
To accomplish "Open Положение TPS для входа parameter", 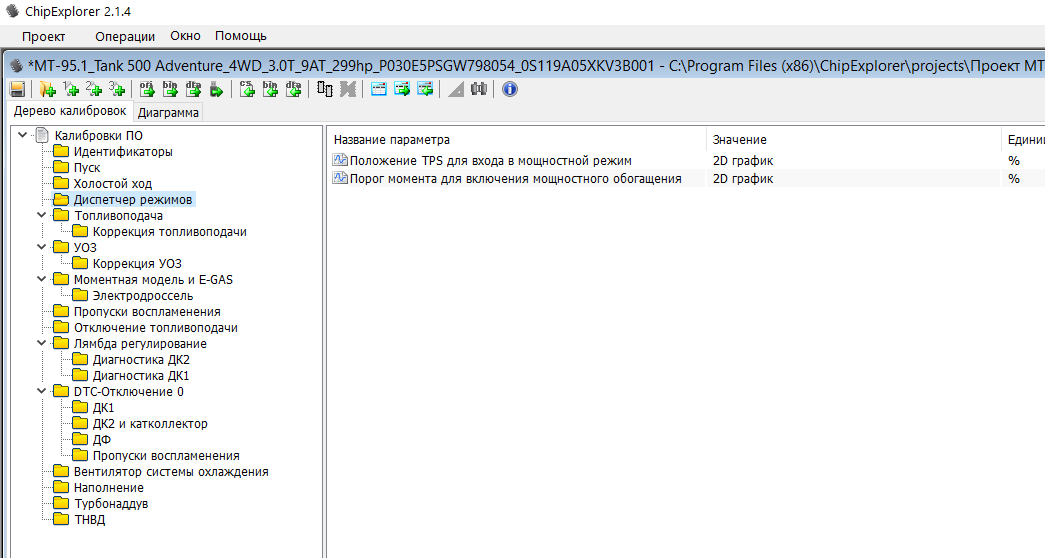I will [490, 160].
